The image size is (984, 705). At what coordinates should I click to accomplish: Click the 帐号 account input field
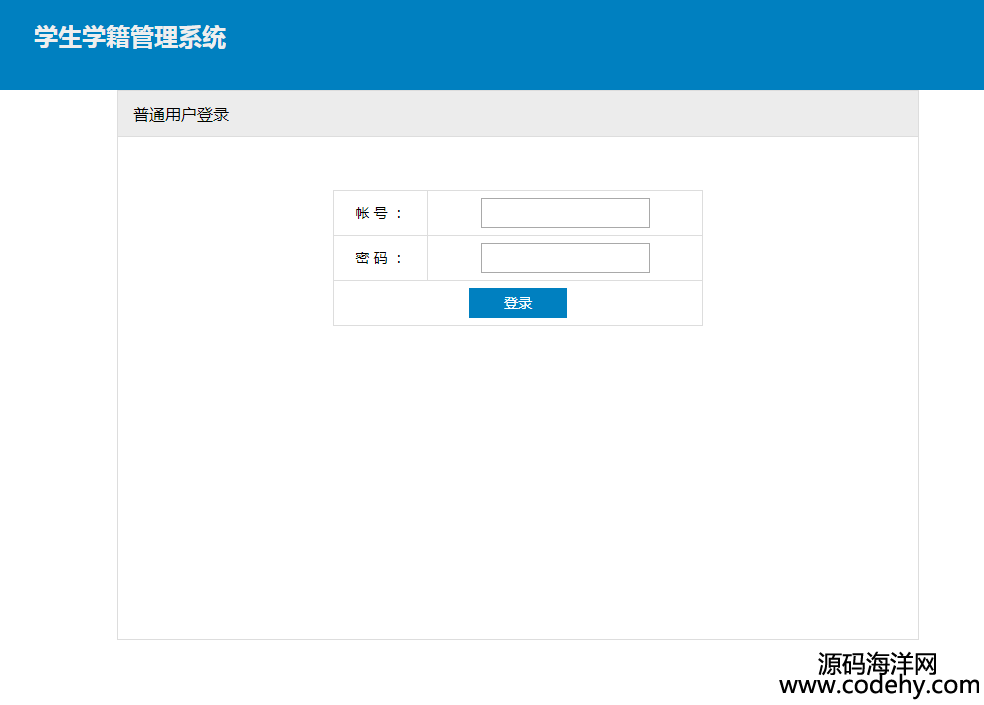click(x=565, y=213)
